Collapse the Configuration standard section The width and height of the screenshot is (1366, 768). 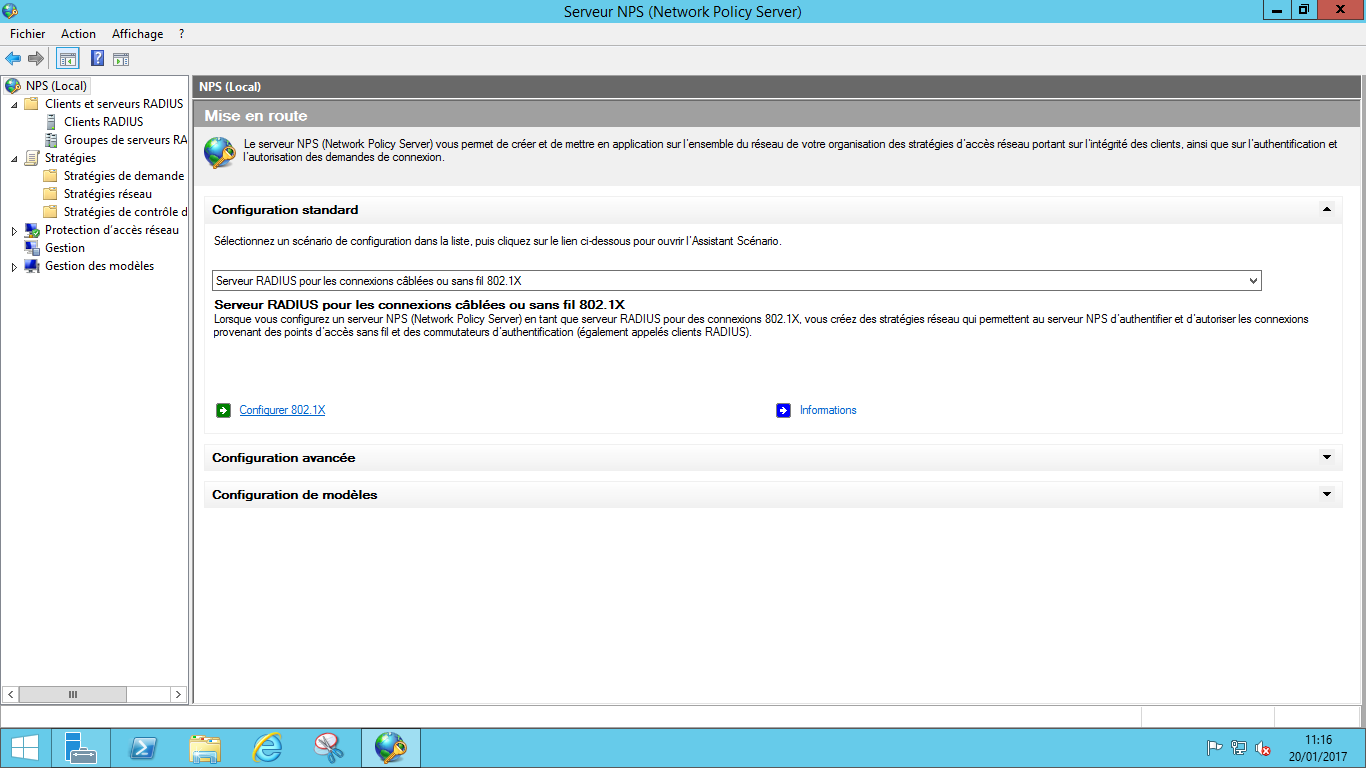point(1326,210)
